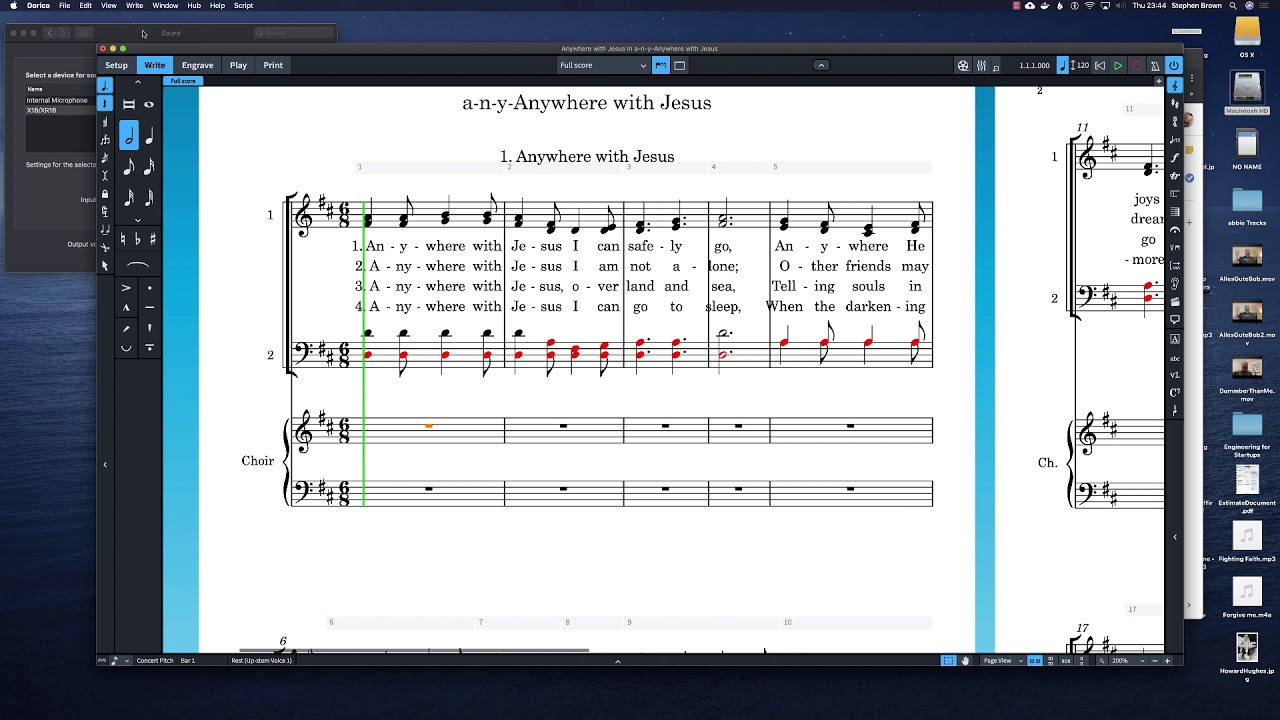Toggle the activate project power button
This screenshot has height=720, width=1280.
(x=1174, y=65)
